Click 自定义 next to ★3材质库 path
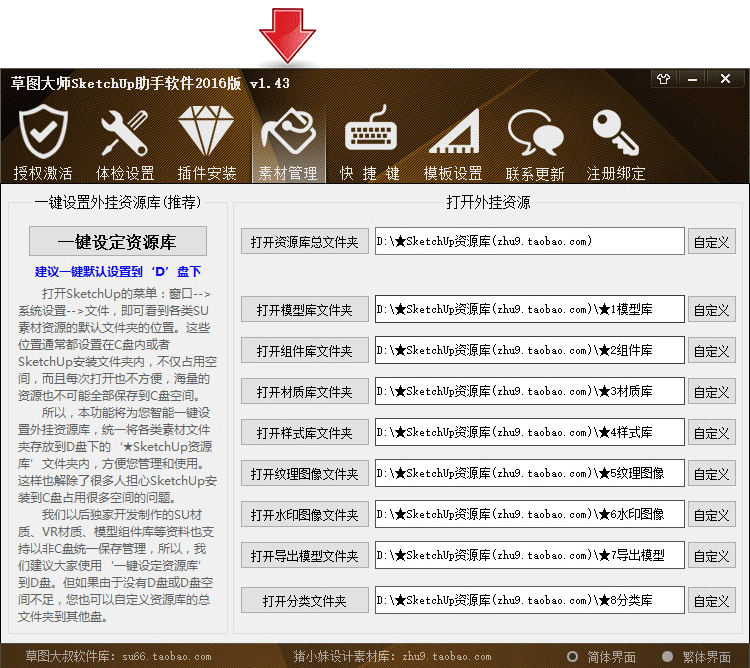This screenshot has width=750, height=668. 712,392
